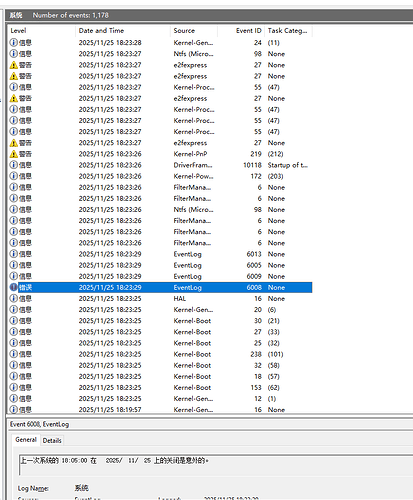
Task: Click the info icon on the Kernel-Gen event 12 row
Action: coord(13,398)
